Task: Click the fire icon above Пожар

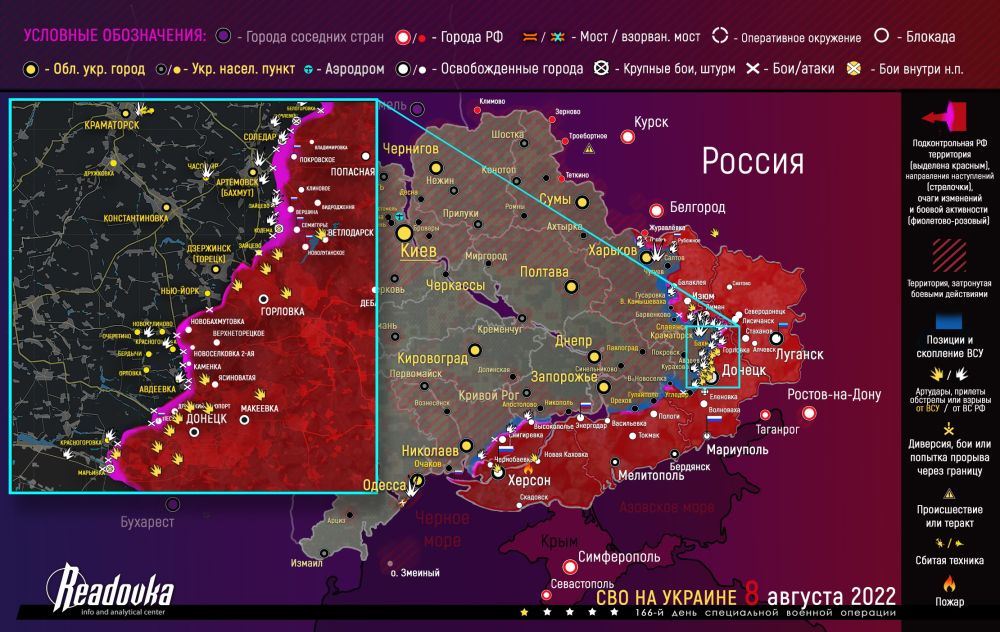Action: 949,583
